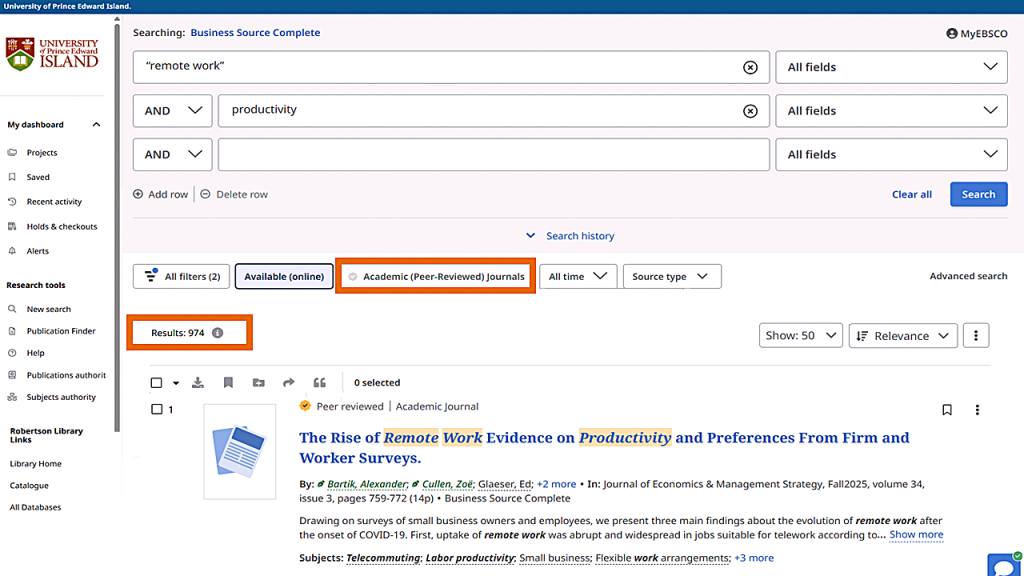Go to Publication Finder tool
The width and height of the screenshot is (1024, 576).
[61, 331]
